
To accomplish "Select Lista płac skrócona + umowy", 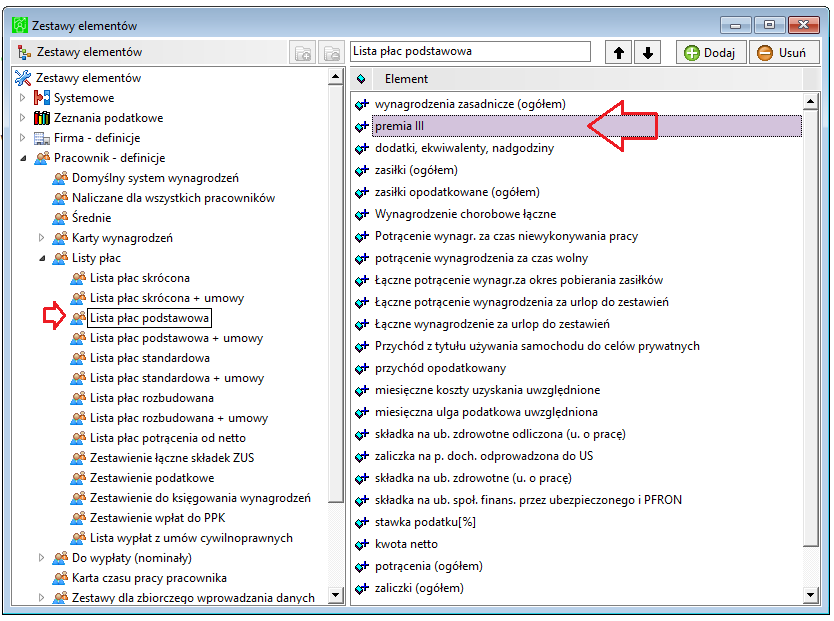I will tap(167, 298).
